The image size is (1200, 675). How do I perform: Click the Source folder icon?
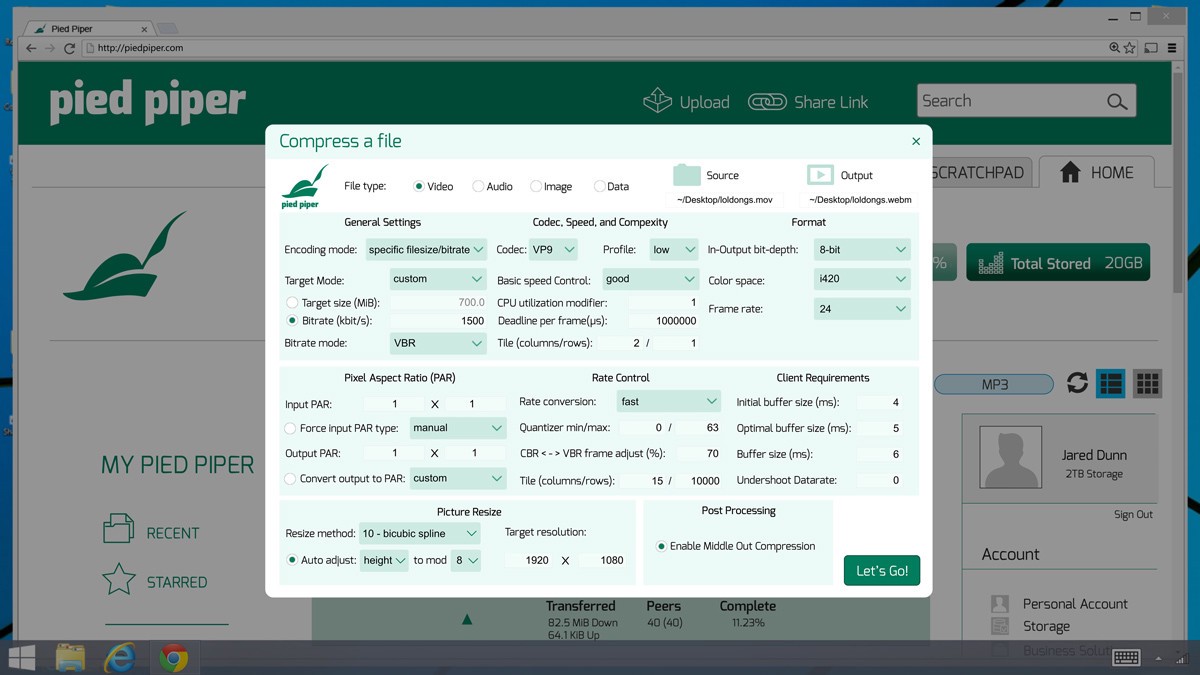pos(686,175)
